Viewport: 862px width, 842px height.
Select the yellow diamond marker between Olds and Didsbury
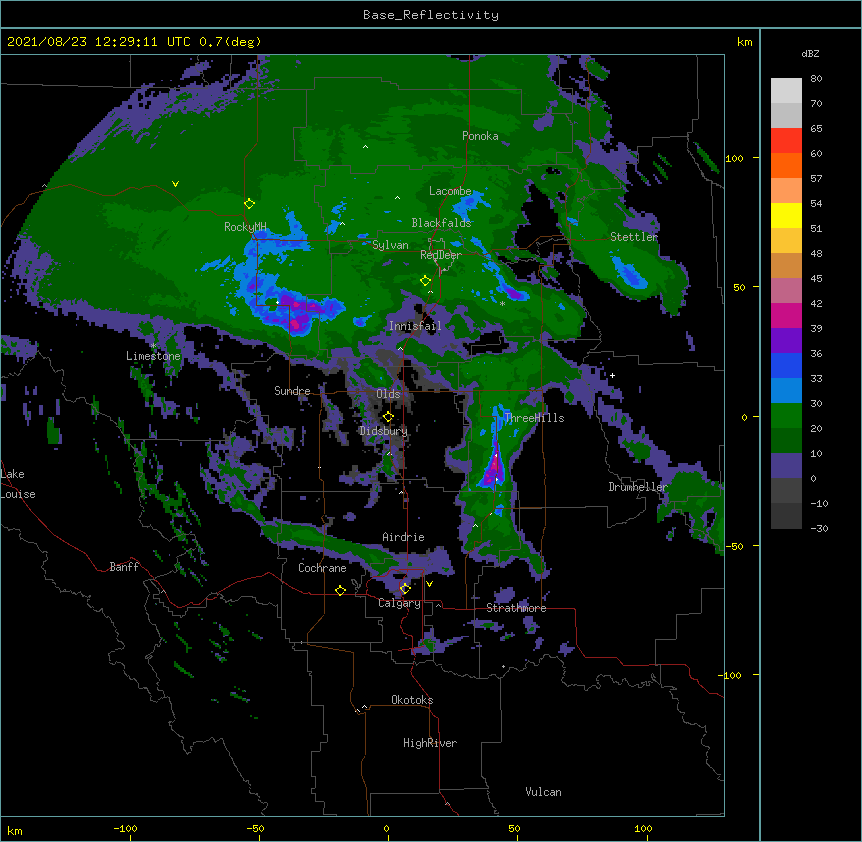pyautogui.click(x=388, y=417)
